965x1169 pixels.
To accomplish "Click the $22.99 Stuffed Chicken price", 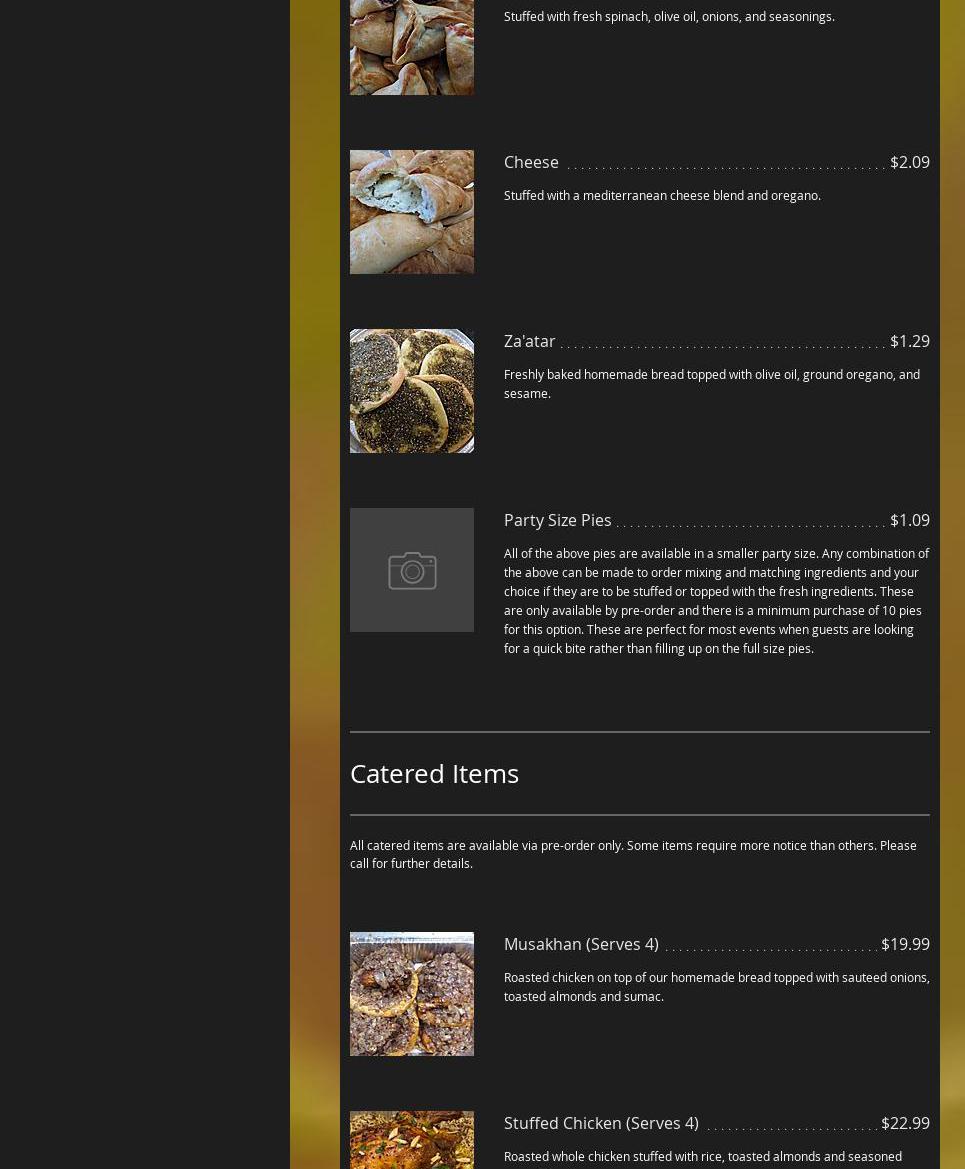I will (x=905, y=1123).
